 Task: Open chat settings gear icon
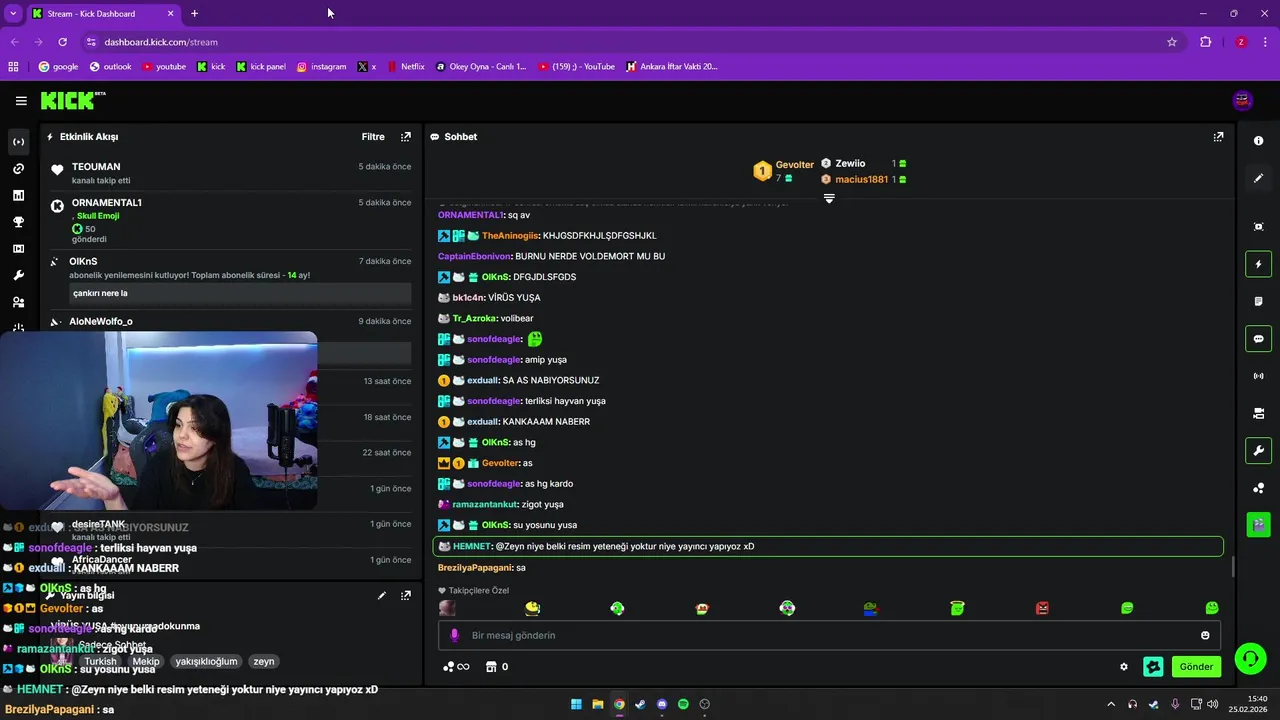(x=1124, y=667)
